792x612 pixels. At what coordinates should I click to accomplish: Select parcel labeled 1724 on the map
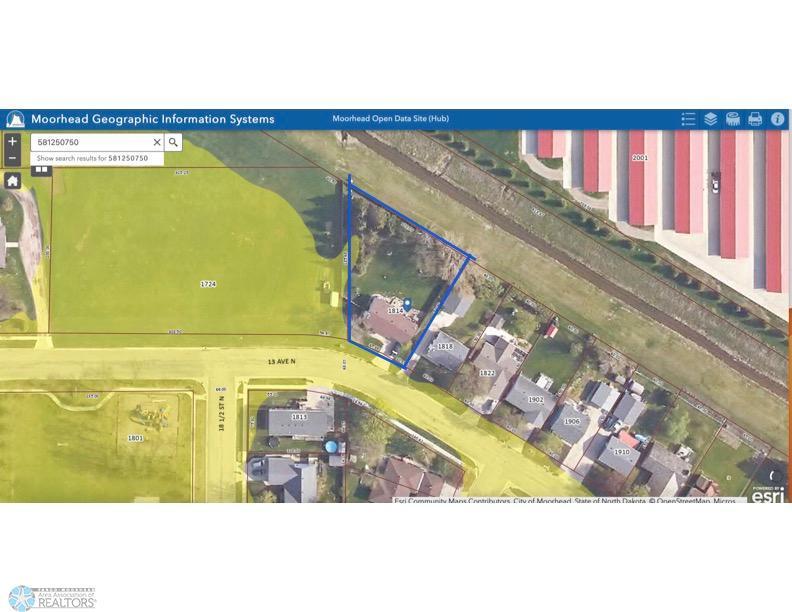[x=208, y=284]
